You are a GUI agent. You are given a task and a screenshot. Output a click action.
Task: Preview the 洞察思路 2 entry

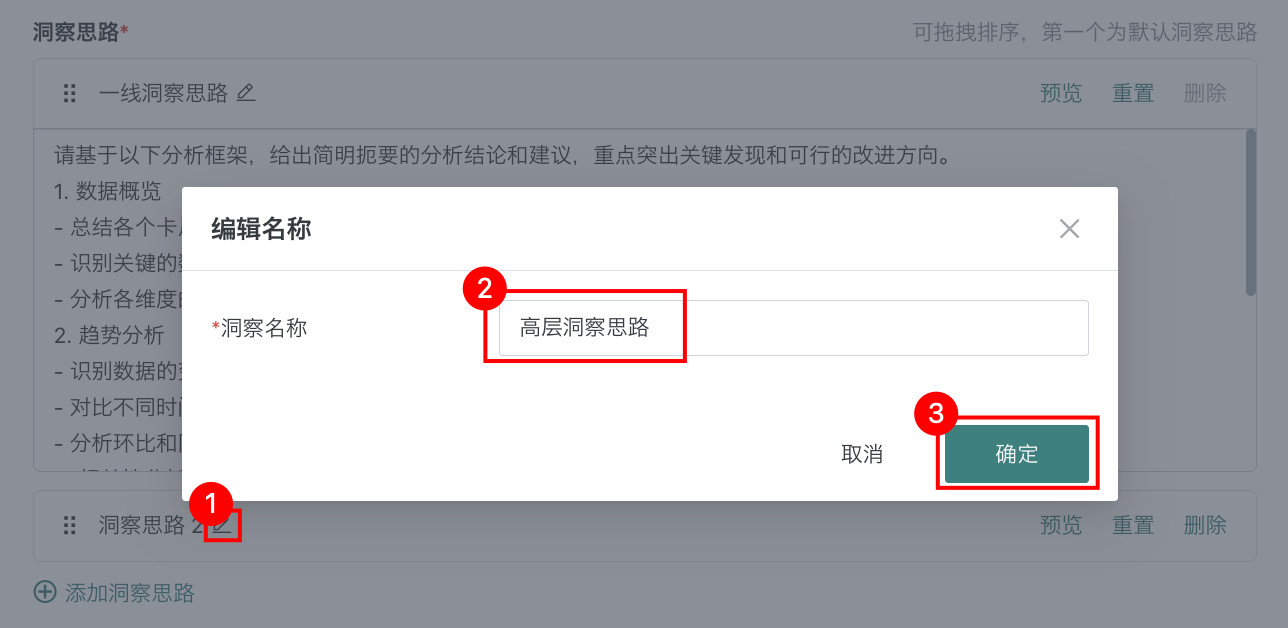pos(1061,525)
